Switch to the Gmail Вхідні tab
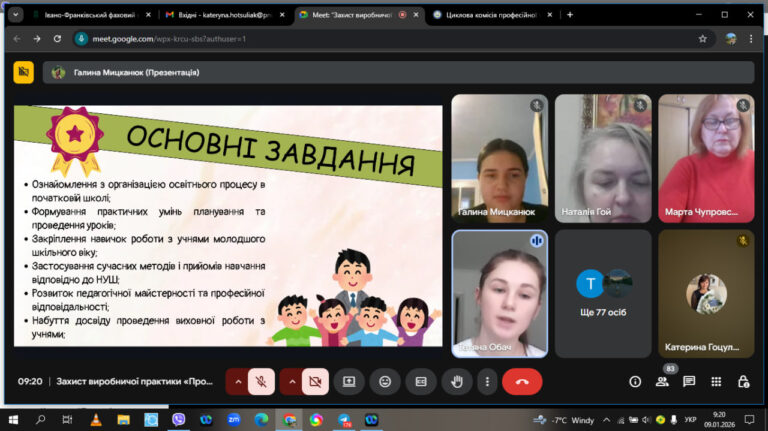 (224, 15)
